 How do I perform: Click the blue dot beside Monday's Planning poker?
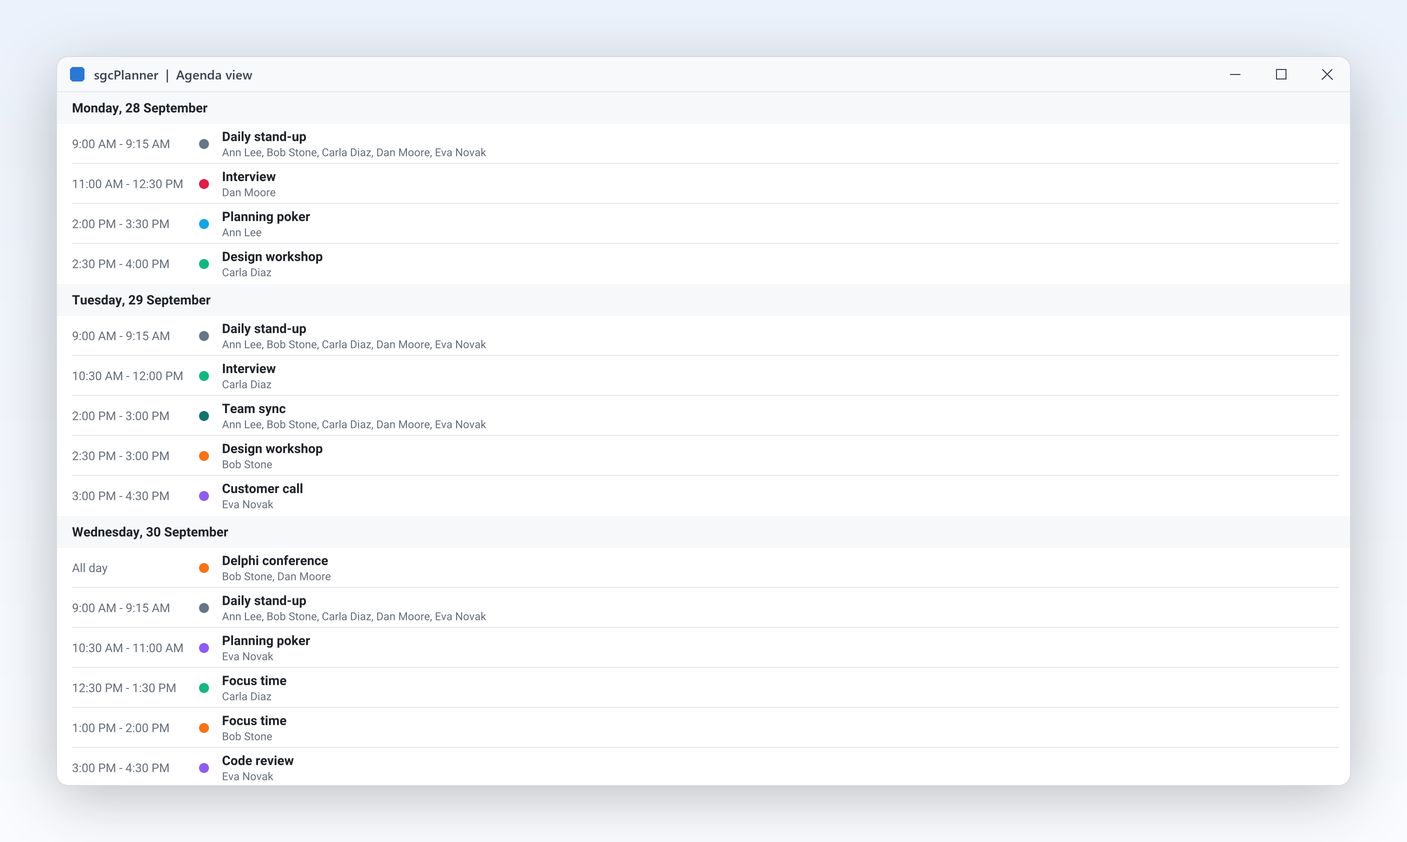coord(204,224)
